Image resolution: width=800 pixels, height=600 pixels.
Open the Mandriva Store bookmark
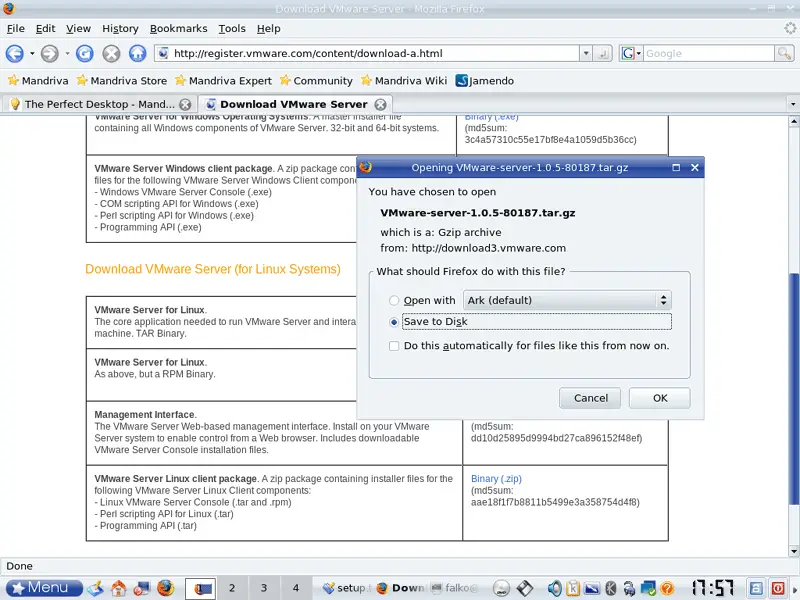point(122,81)
